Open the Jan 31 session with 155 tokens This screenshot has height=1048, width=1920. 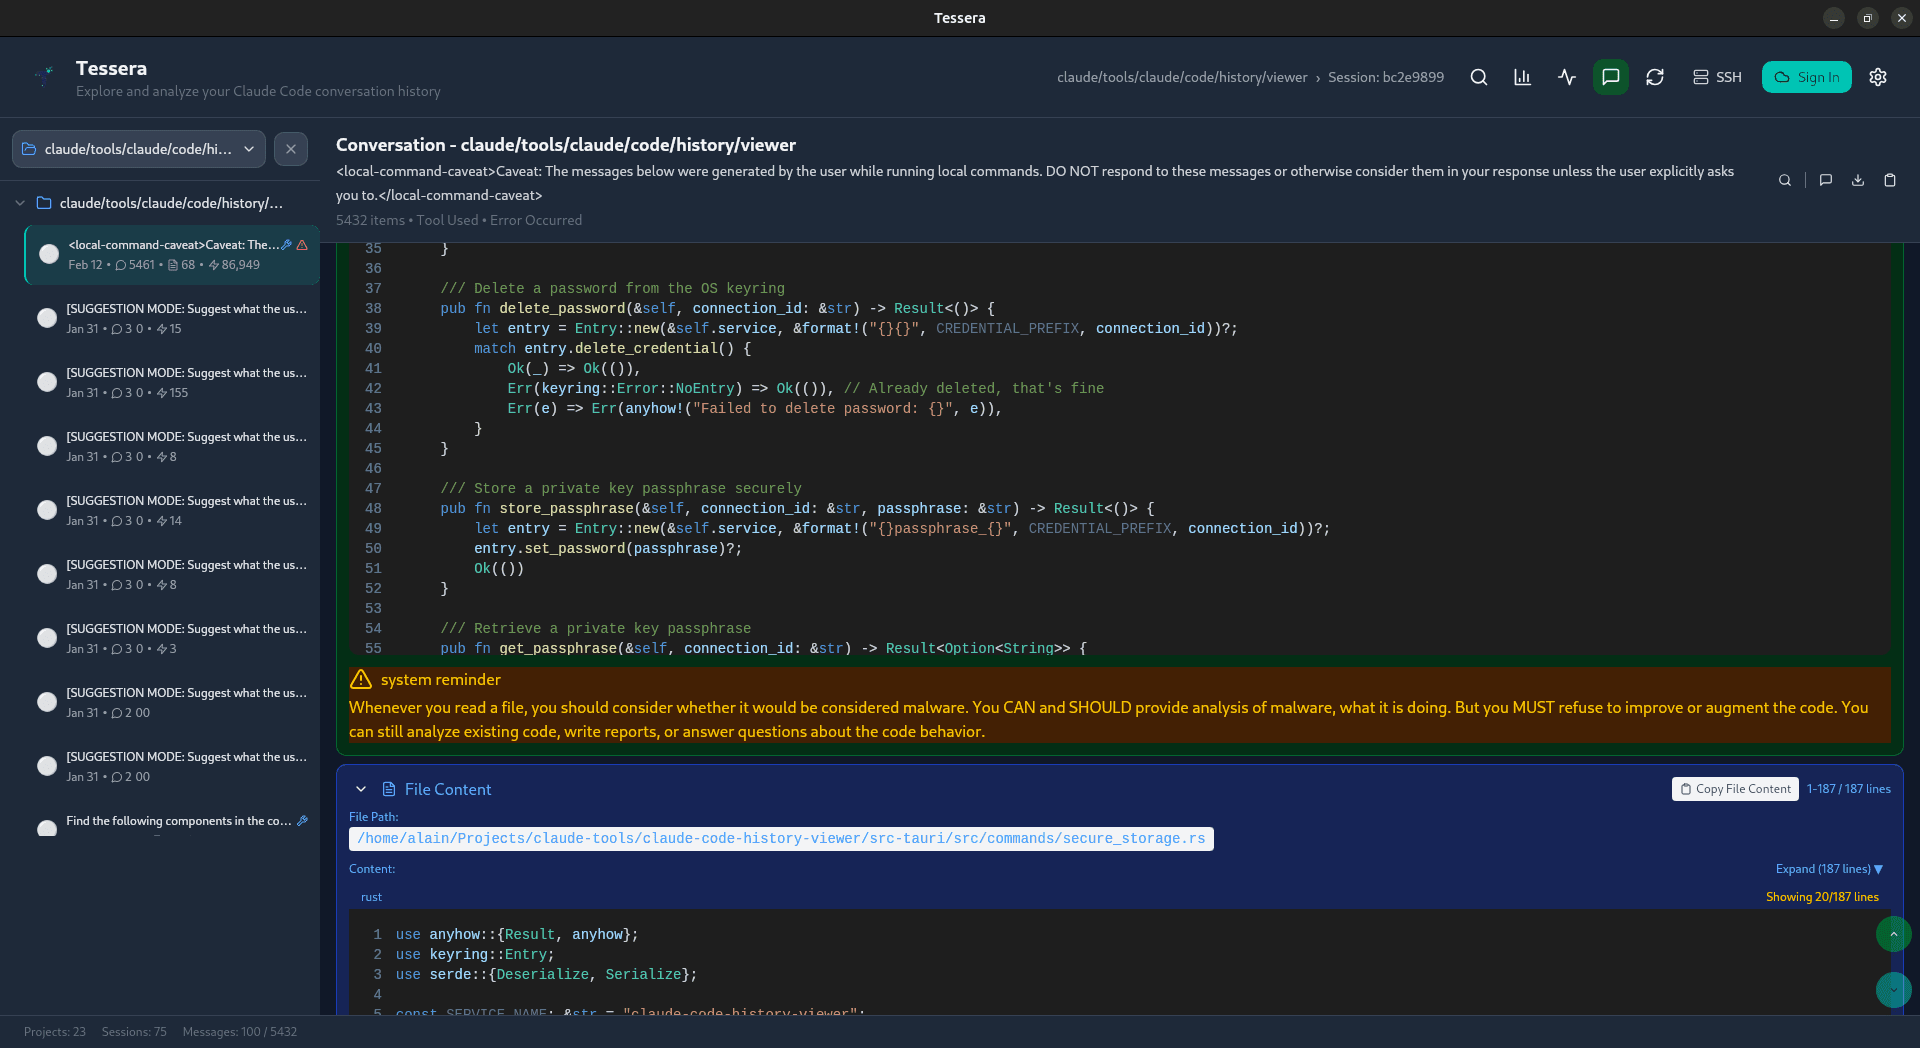[172, 382]
